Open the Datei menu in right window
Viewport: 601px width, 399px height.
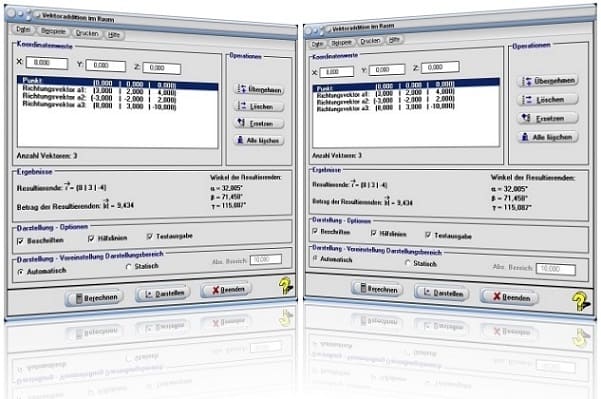(x=317, y=44)
